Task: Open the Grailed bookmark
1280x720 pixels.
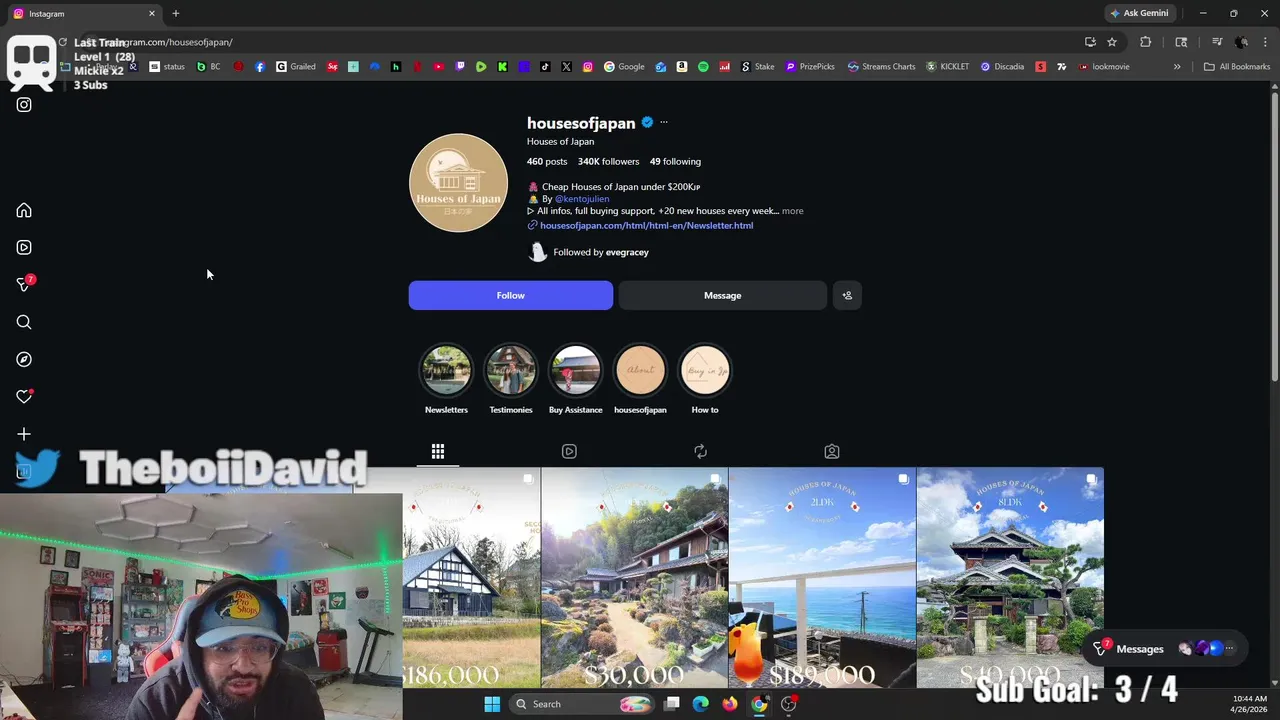Action: (296, 67)
